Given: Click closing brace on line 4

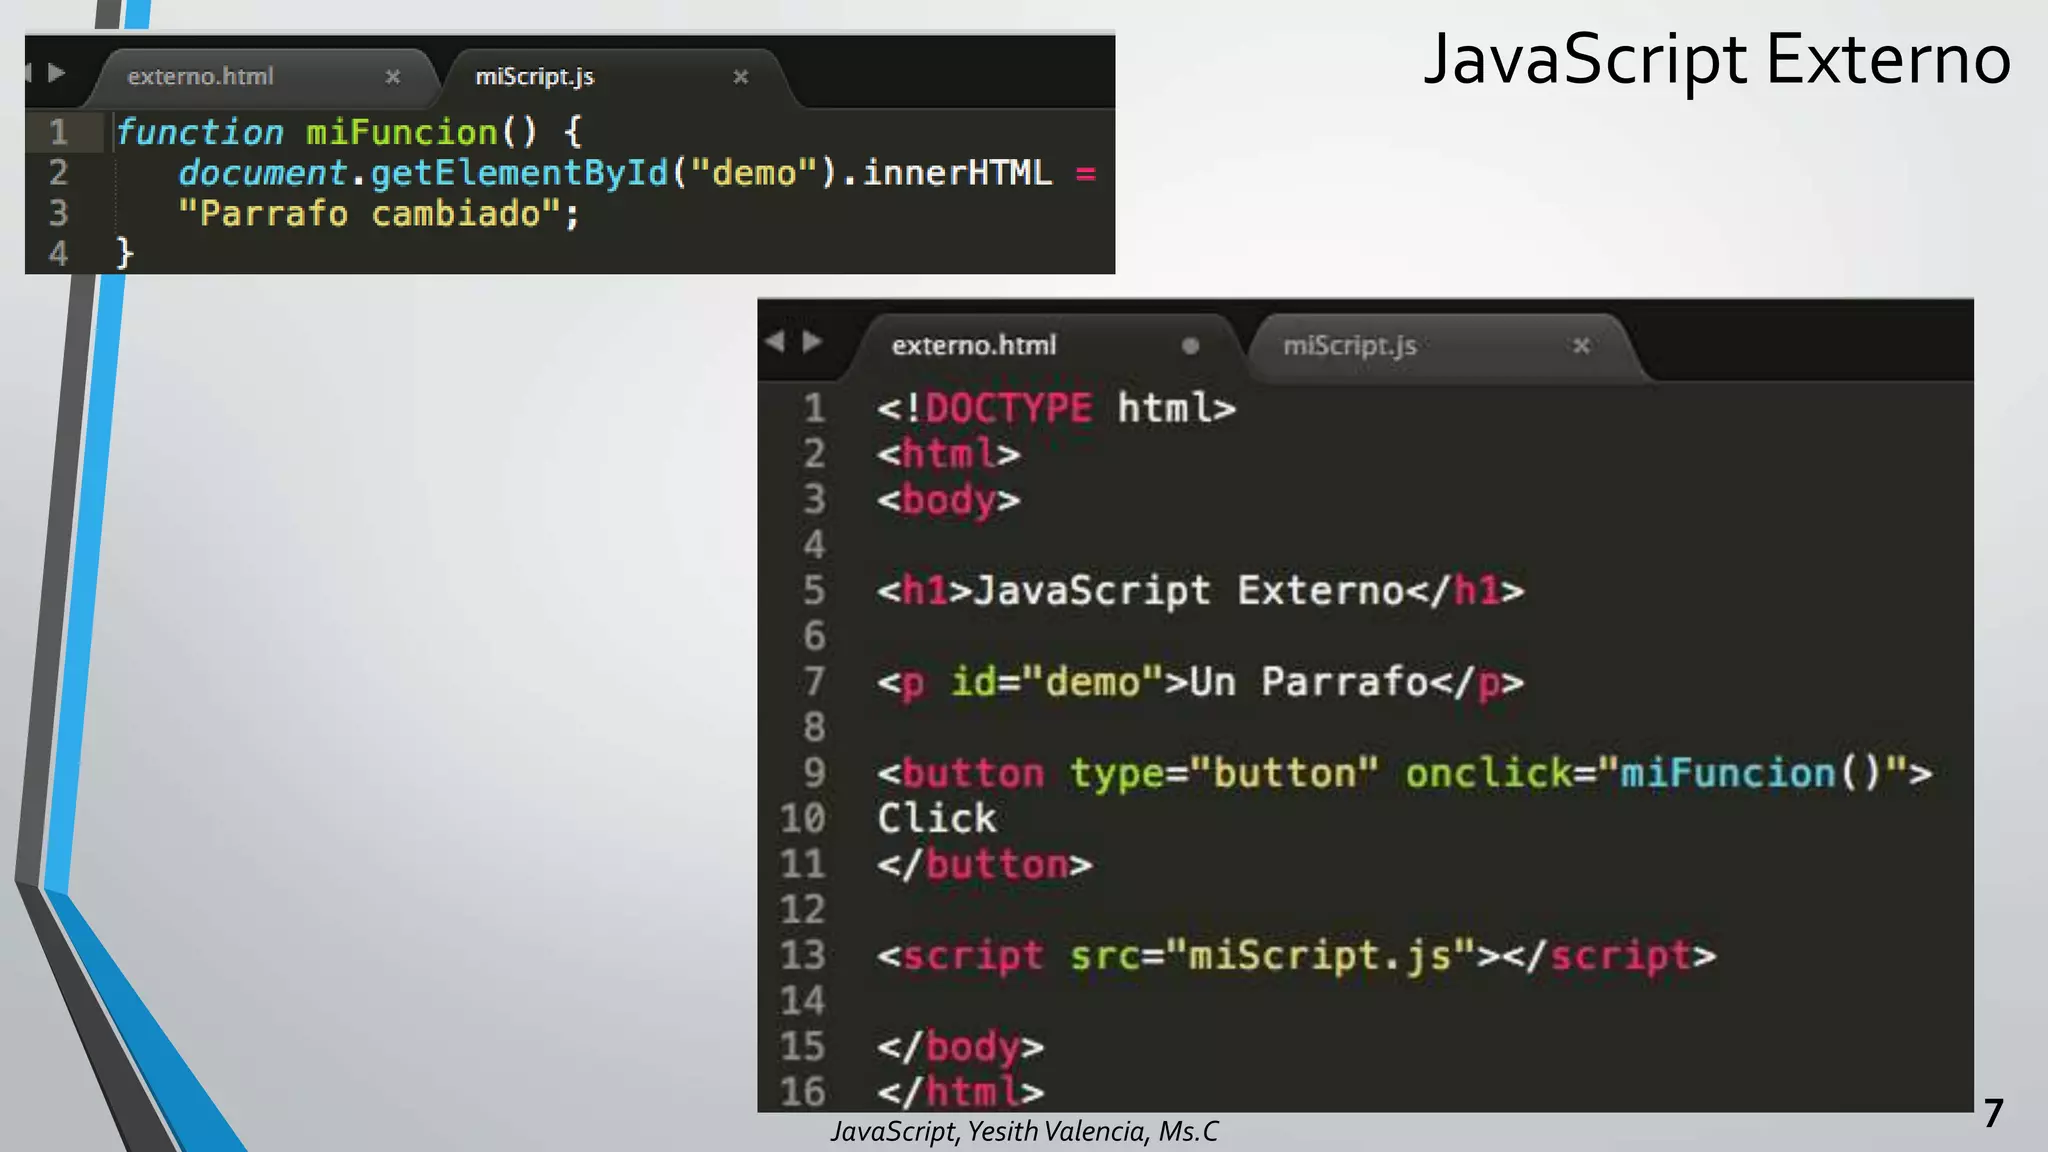Looking at the screenshot, I should [124, 253].
